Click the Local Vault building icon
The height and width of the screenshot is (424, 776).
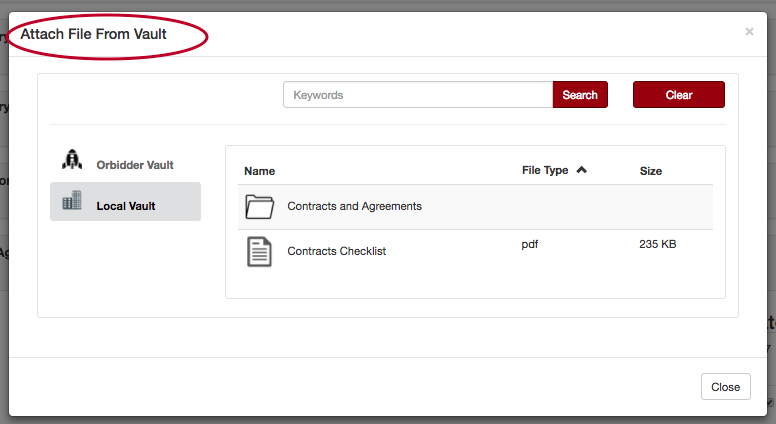pyautogui.click(x=72, y=200)
